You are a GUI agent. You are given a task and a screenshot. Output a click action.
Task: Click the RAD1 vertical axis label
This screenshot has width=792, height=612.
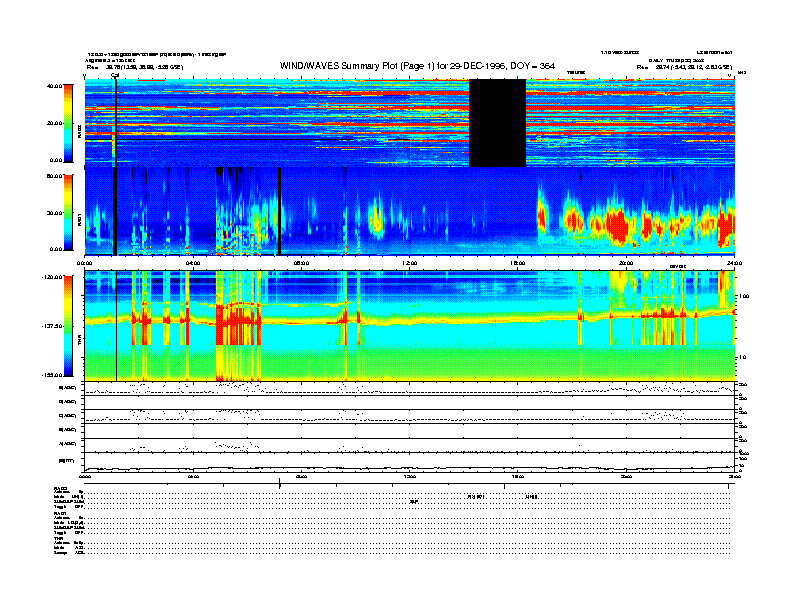tap(79, 219)
